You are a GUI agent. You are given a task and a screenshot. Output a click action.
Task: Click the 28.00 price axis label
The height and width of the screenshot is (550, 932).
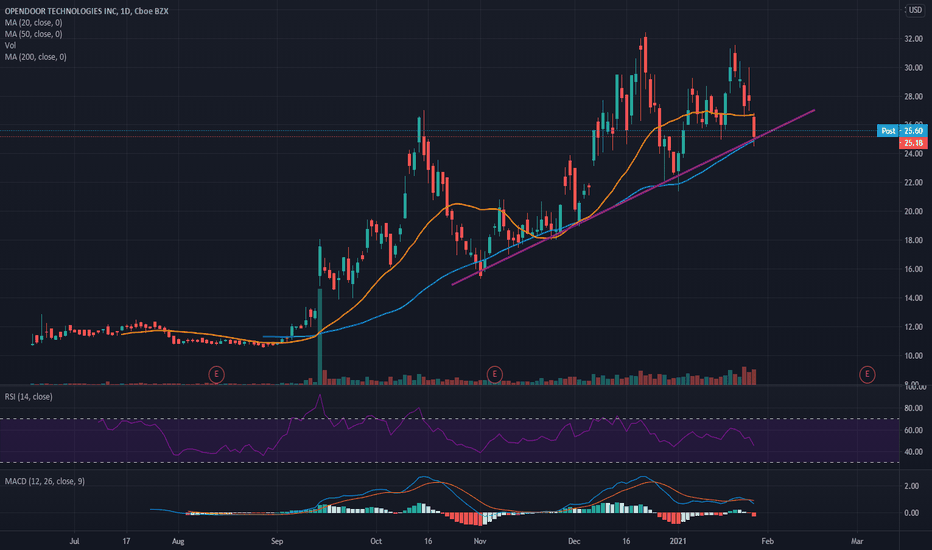[914, 96]
